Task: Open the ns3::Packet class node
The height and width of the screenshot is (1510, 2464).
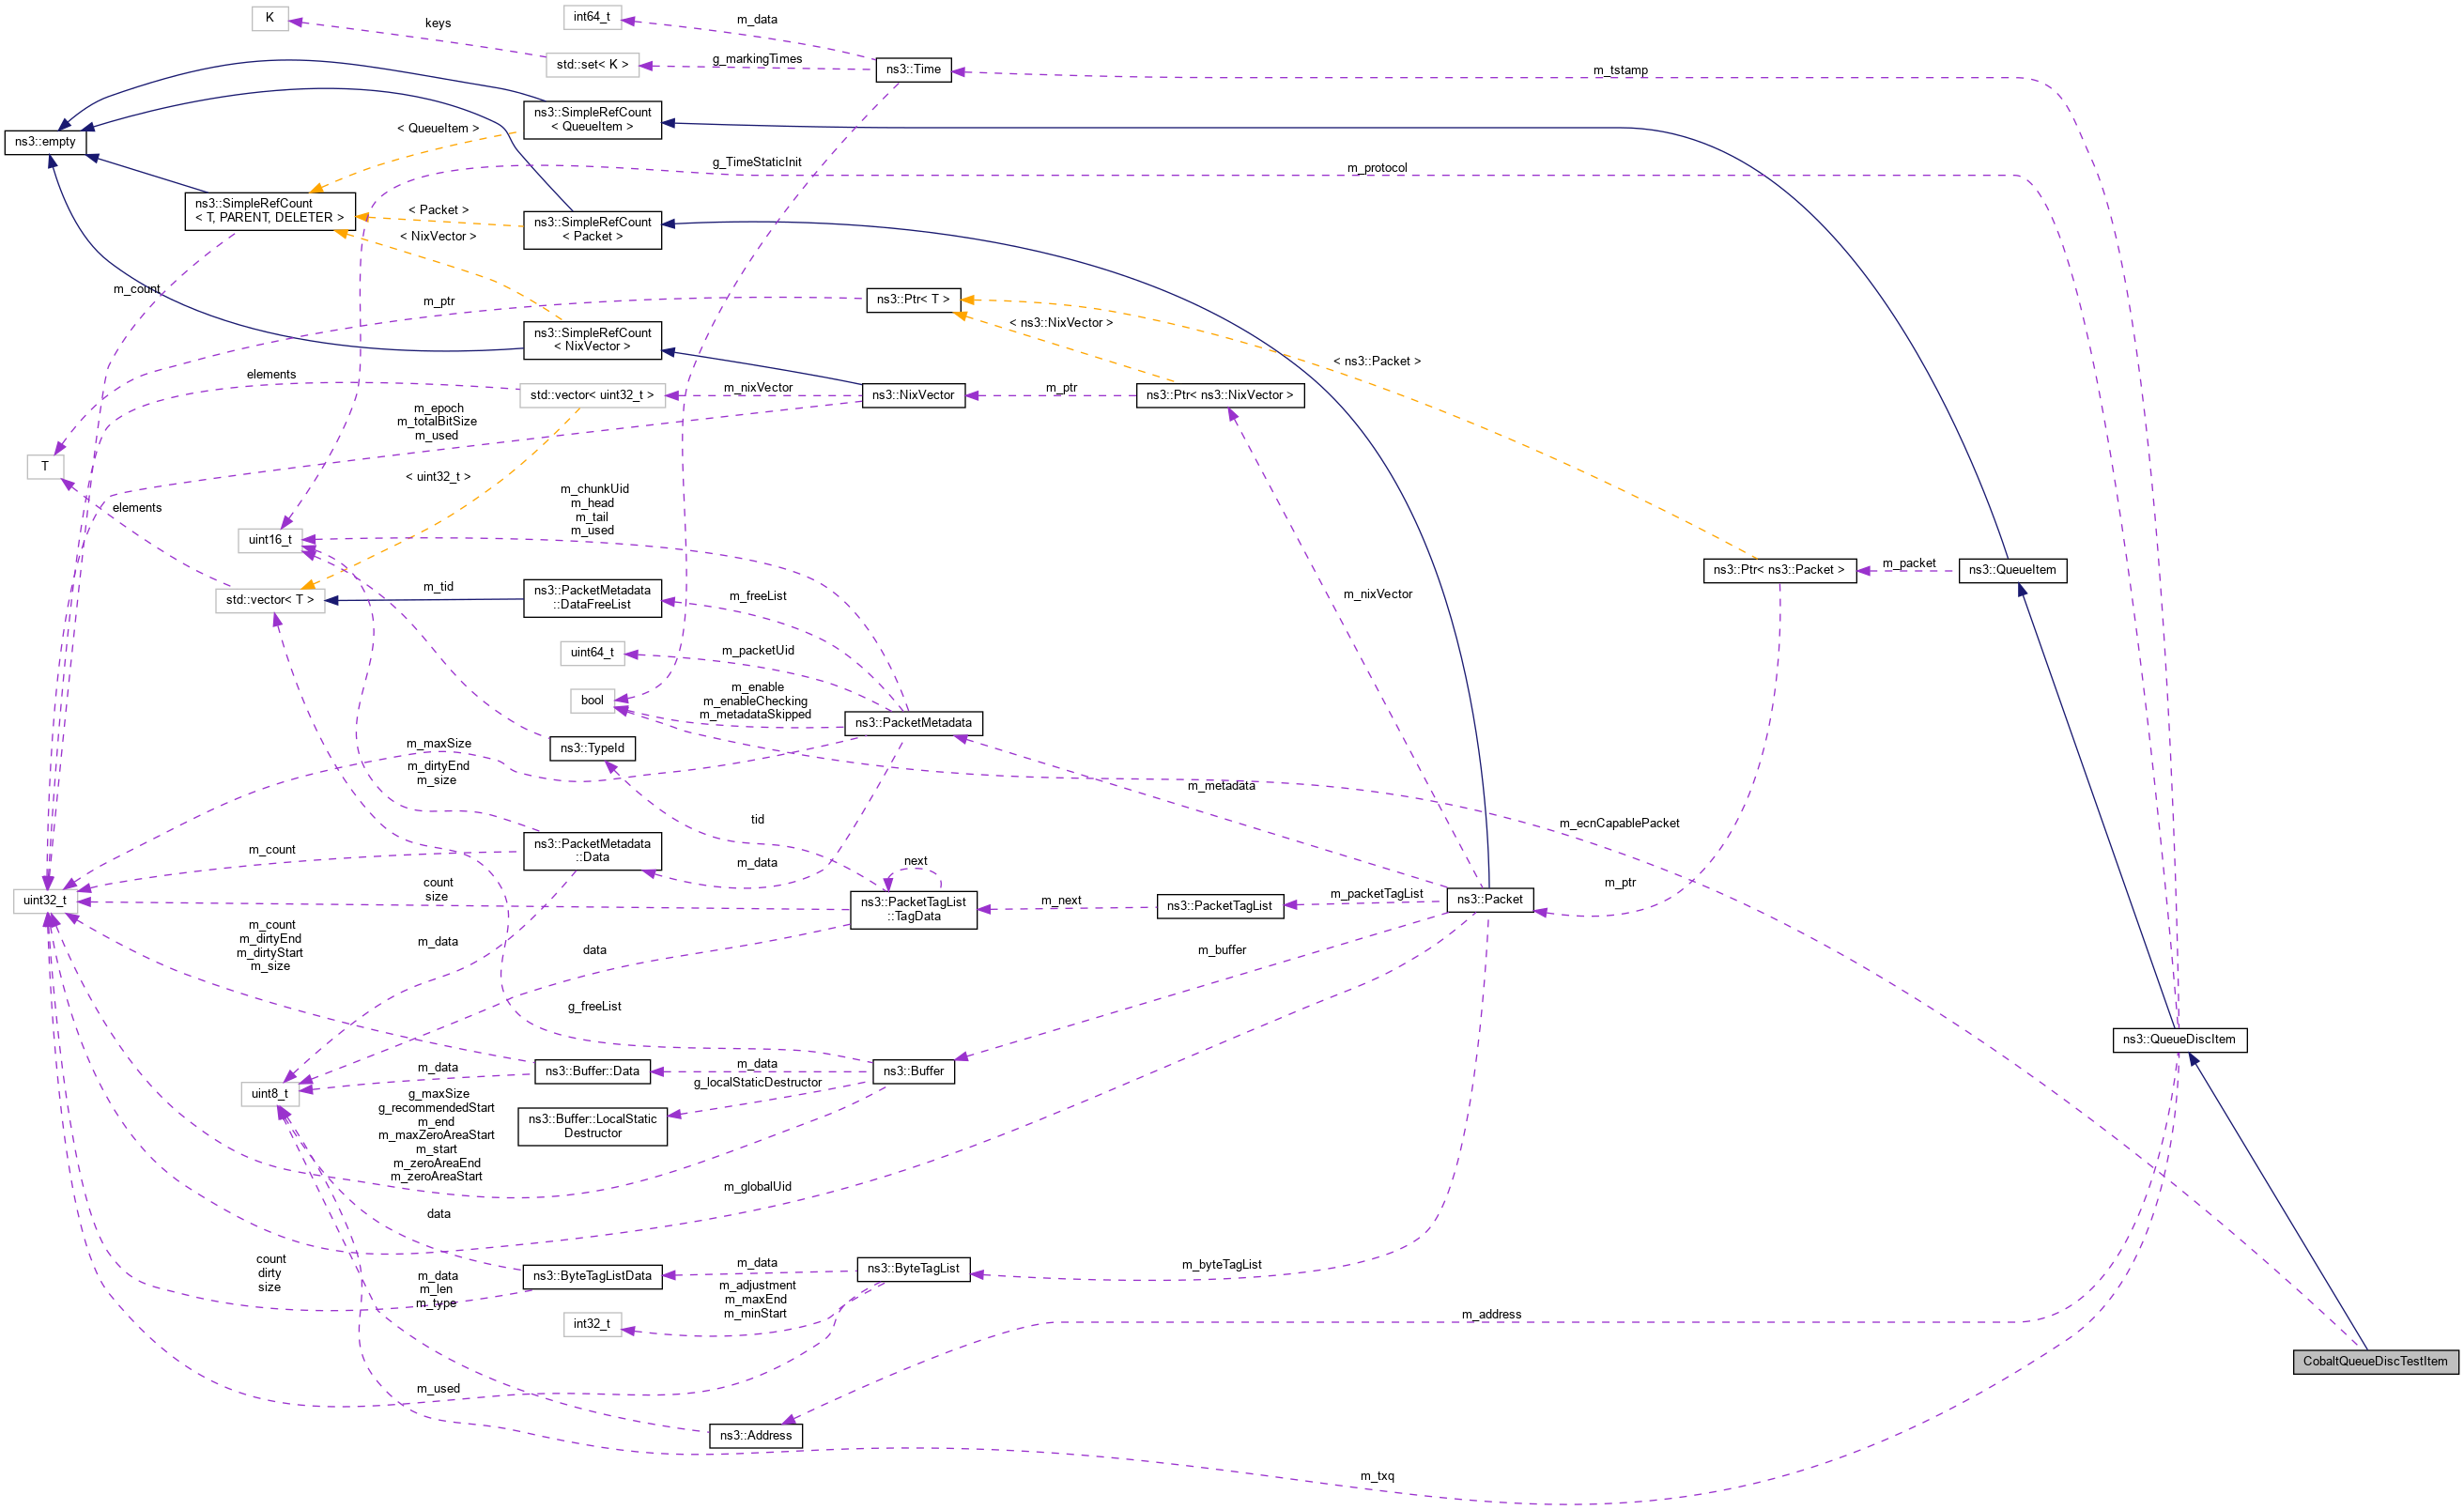Action: (x=1492, y=899)
